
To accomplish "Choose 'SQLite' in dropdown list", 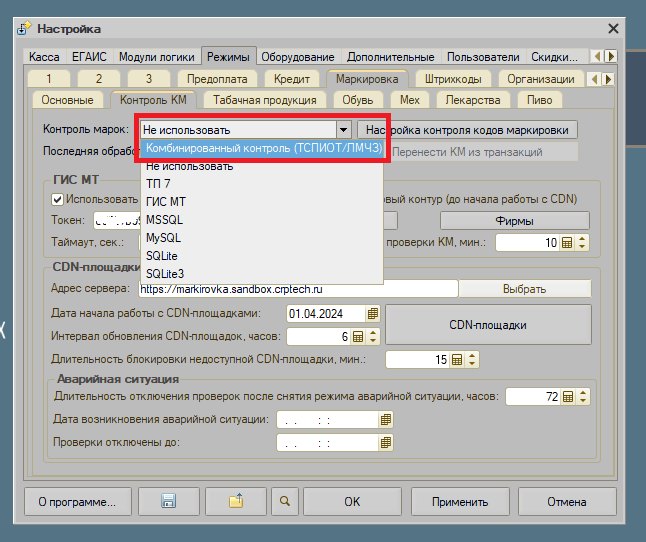I will [x=262, y=256].
